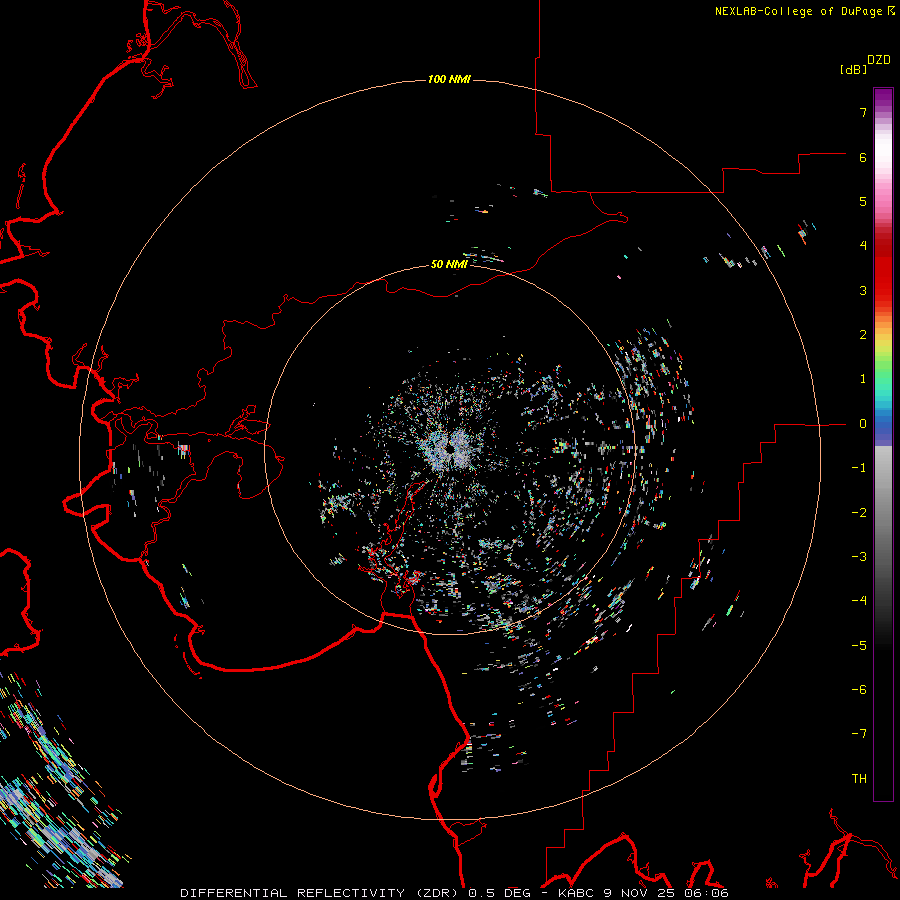Screen dimensions: 900x900
Task: Click the 100 NMI range ring label
Action: point(449,79)
